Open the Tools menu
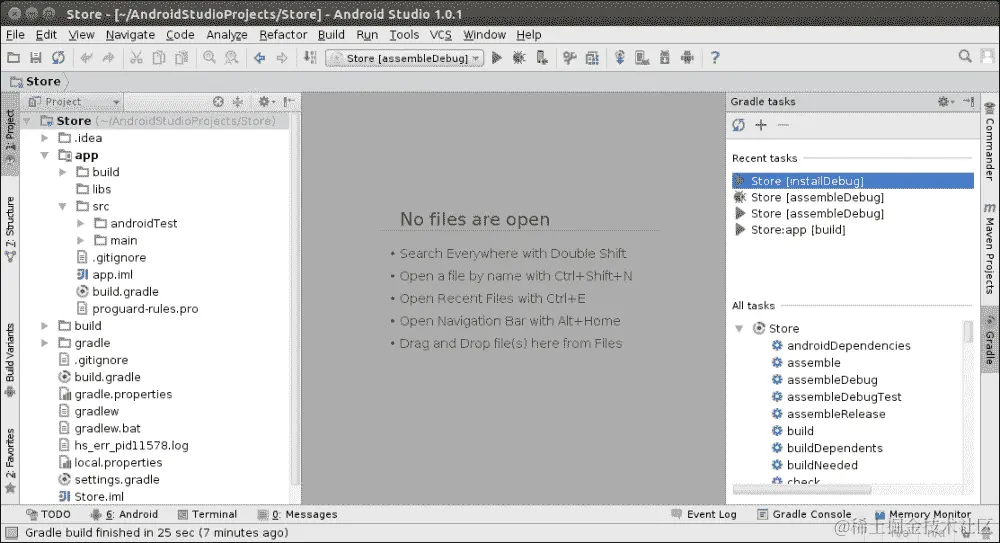The height and width of the screenshot is (543, 1000). tap(404, 34)
